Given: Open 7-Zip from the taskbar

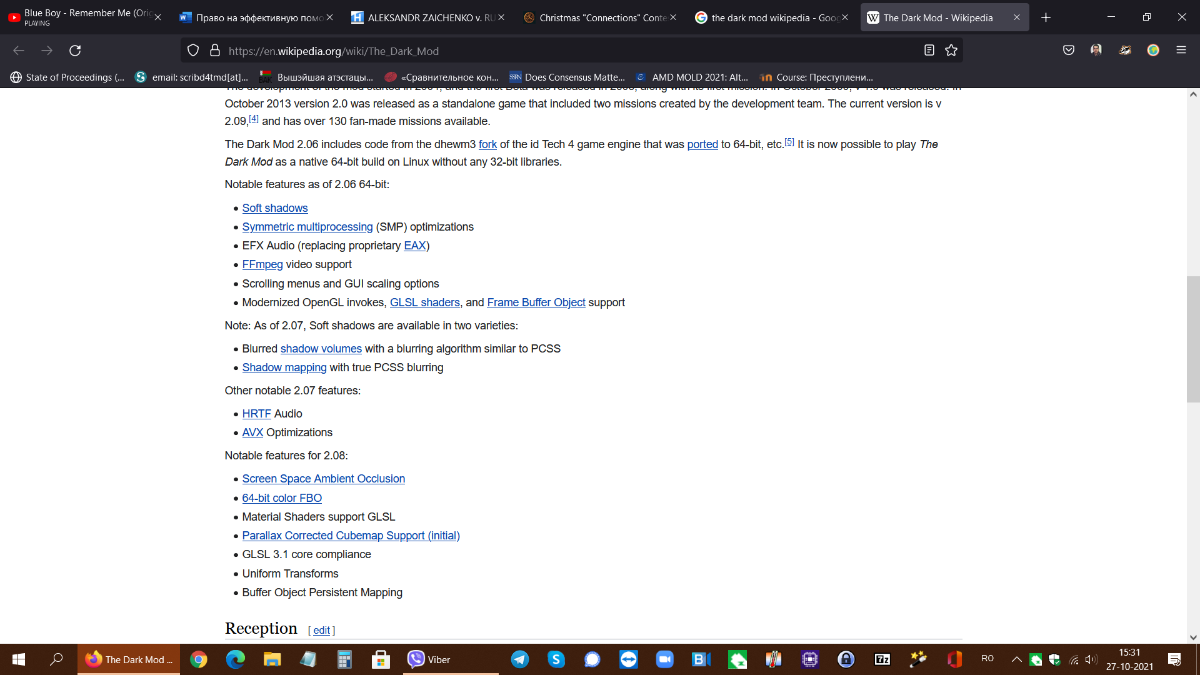Looking at the screenshot, I should click(x=882, y=659).
